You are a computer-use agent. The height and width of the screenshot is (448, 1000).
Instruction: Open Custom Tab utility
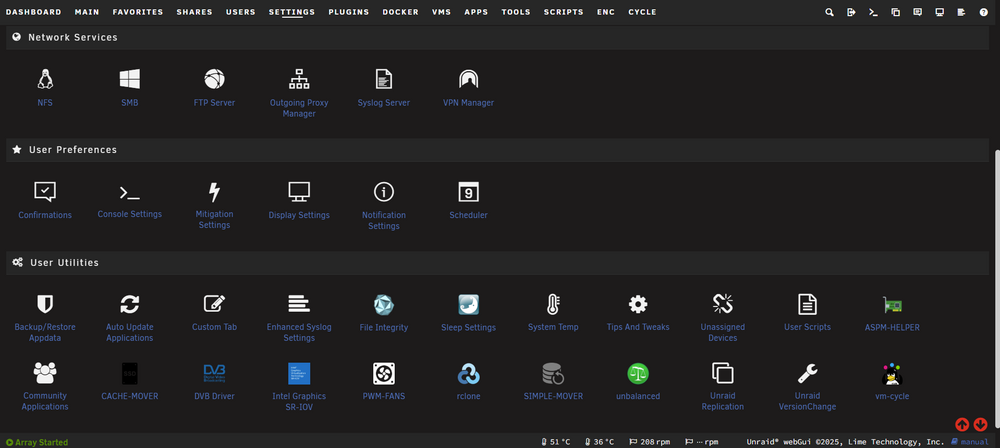coord(214,313)
